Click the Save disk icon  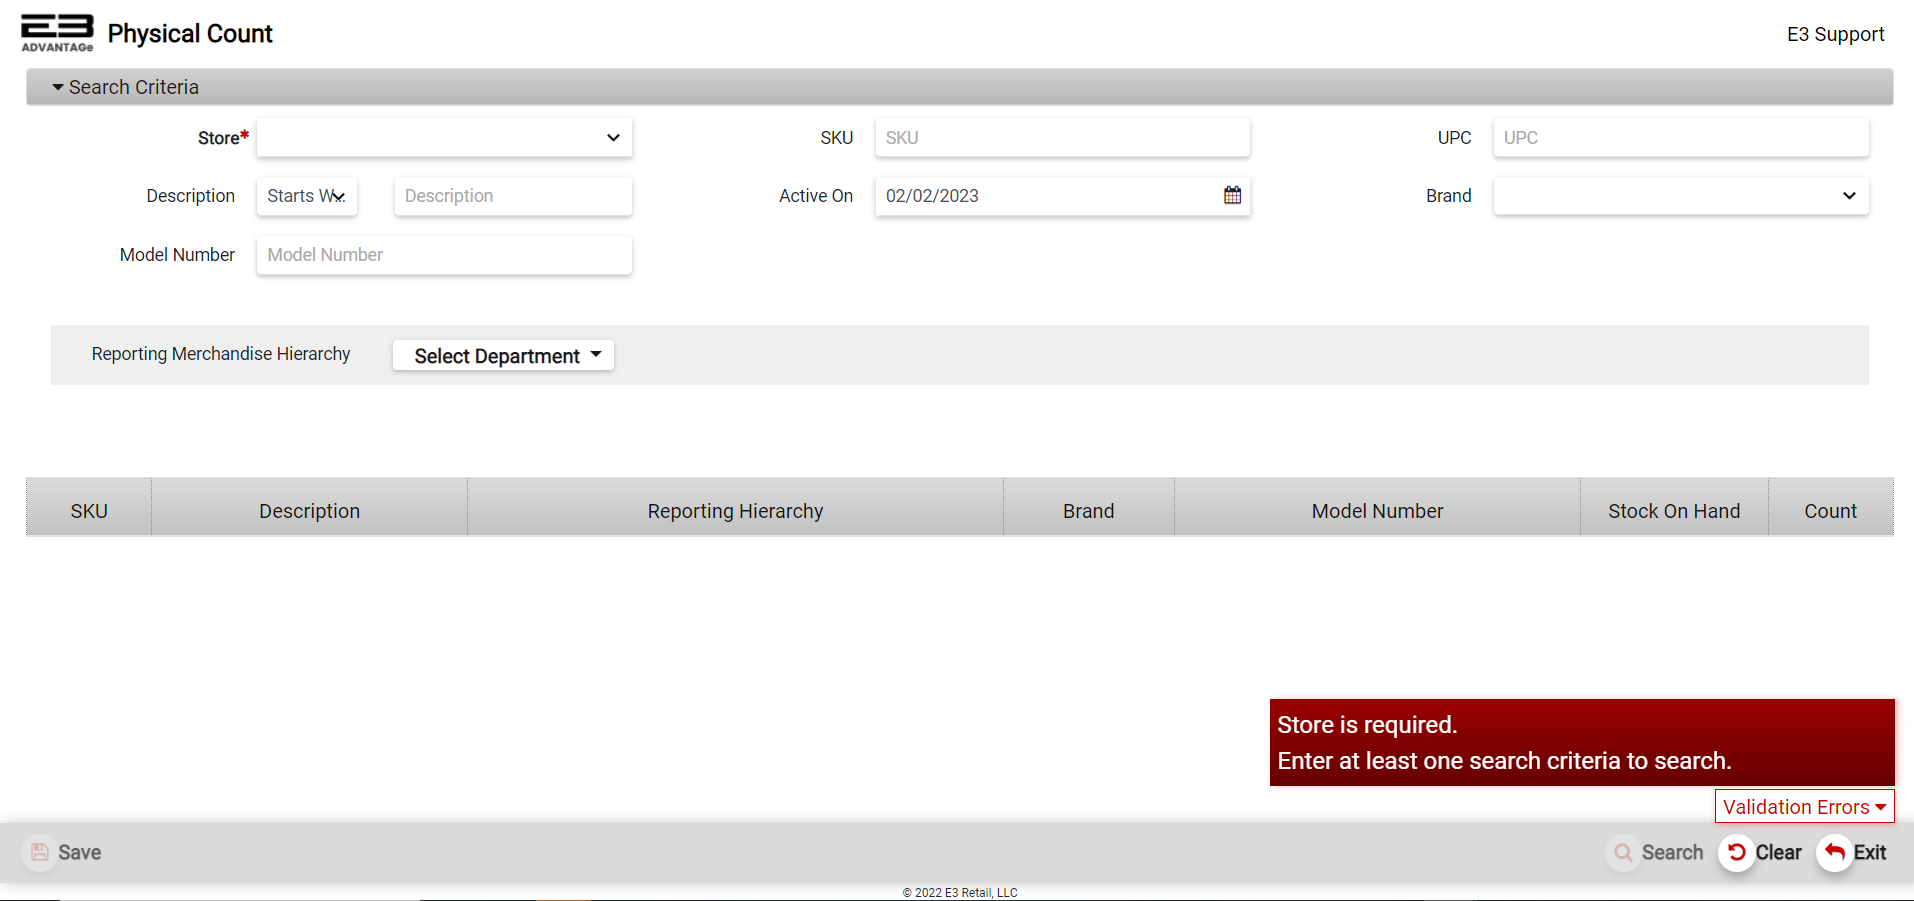click(40, 852)
